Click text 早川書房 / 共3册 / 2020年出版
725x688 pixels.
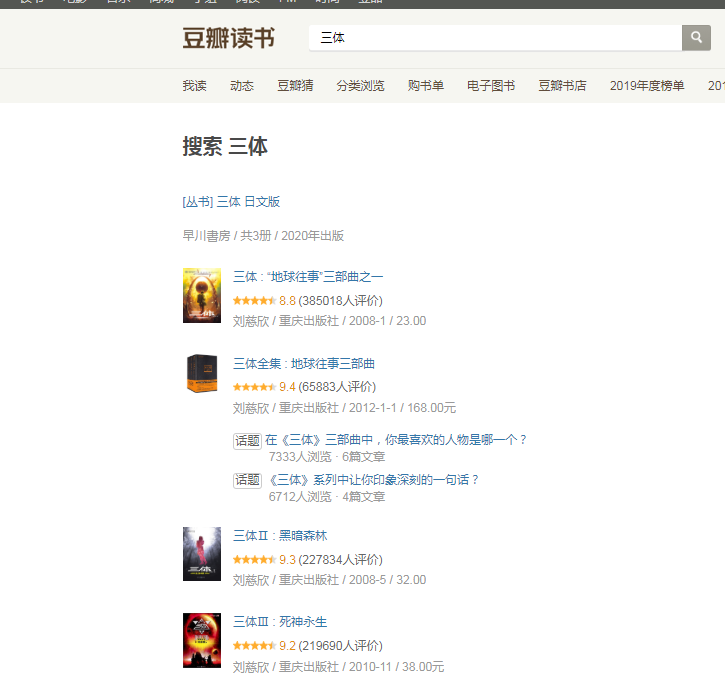point(263,236)
